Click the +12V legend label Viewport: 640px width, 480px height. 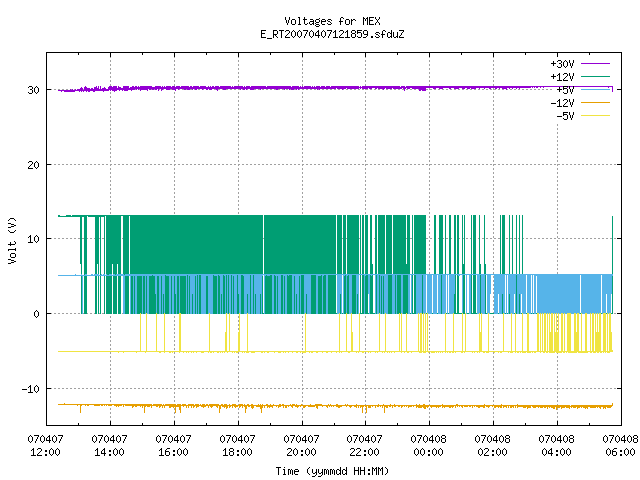click(x=562, y=77)
